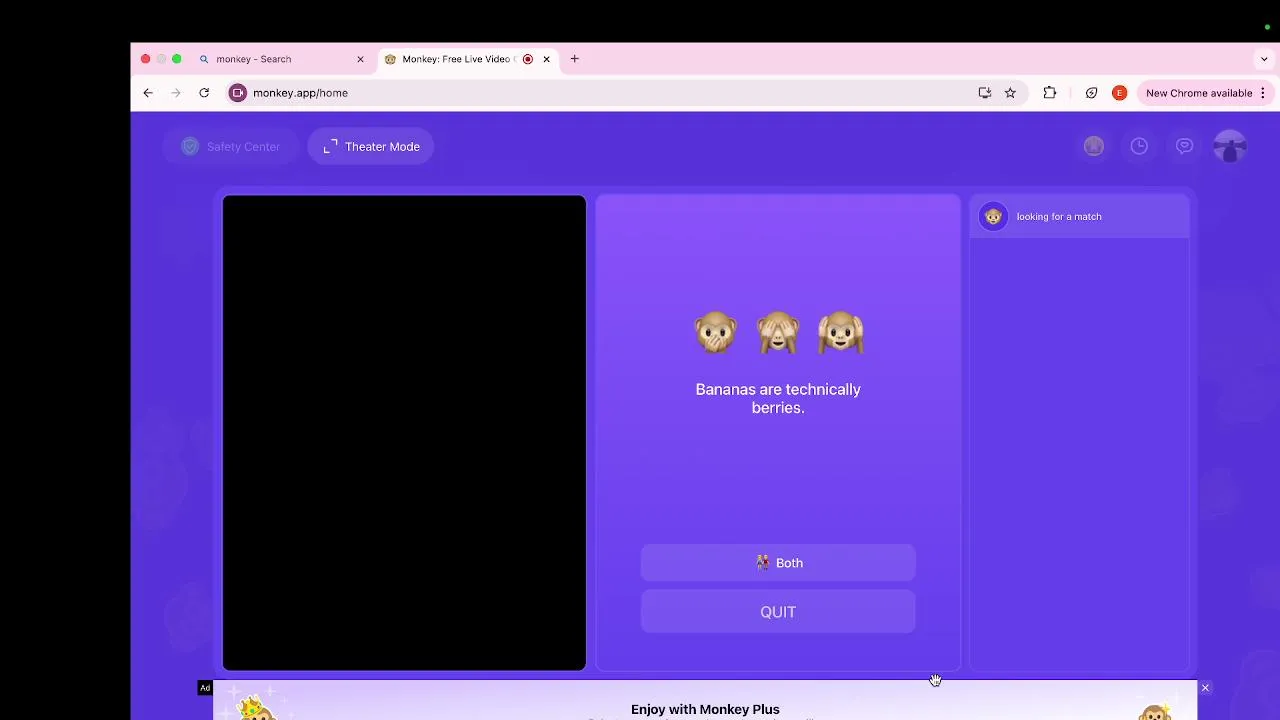Screen dimensions: 1280x720
Task: Click the Bananas are technically berries text
Action: point(778,398)
